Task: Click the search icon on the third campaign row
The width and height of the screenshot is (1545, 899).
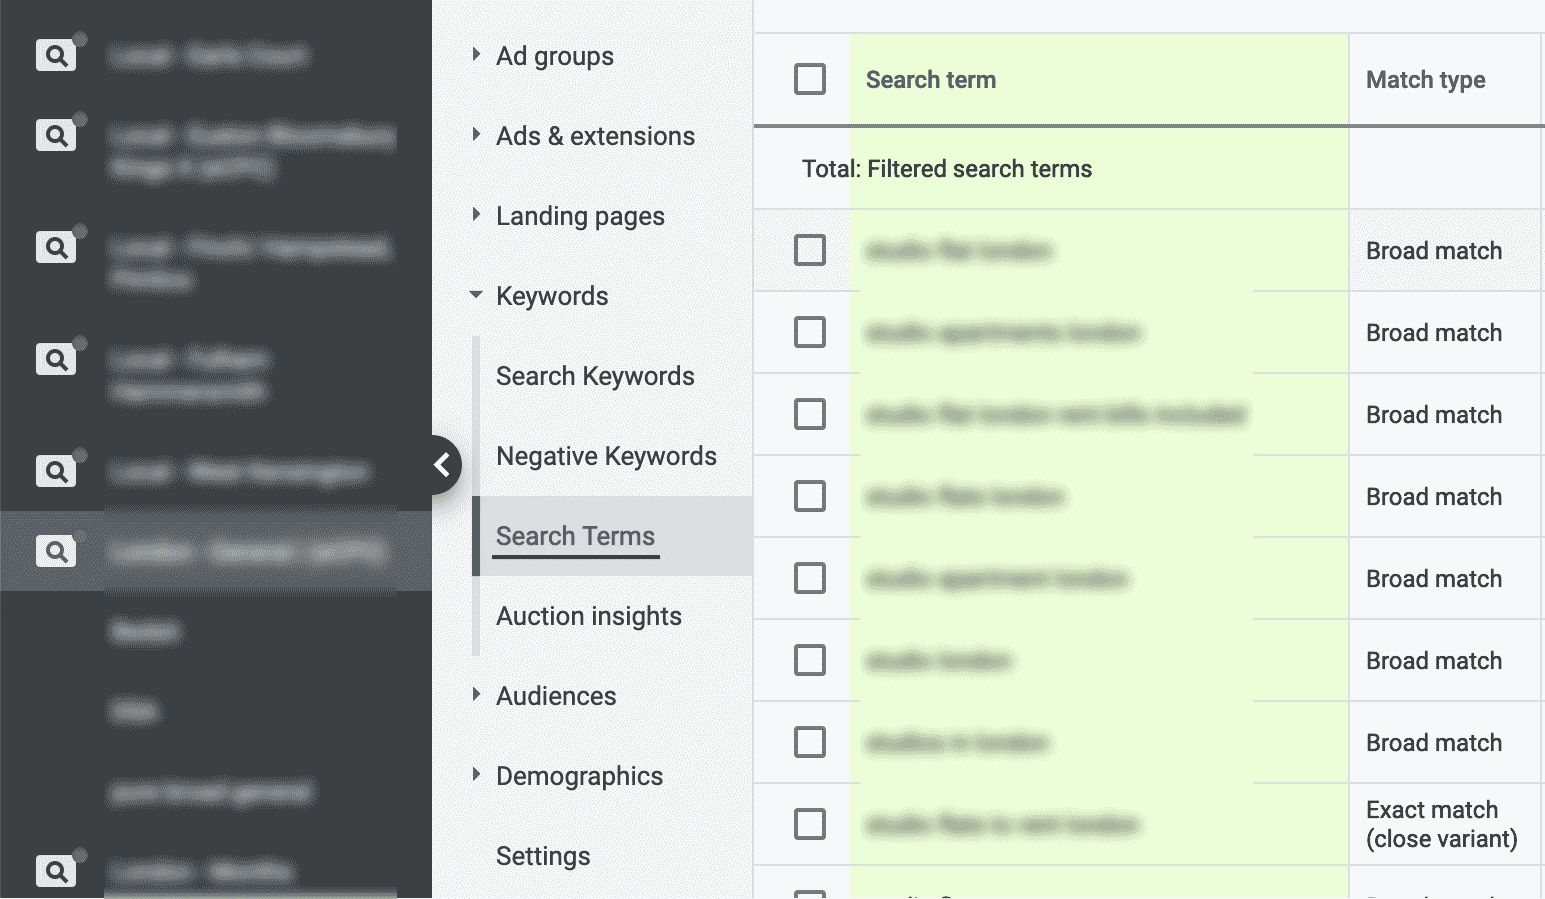Action: 56,246
